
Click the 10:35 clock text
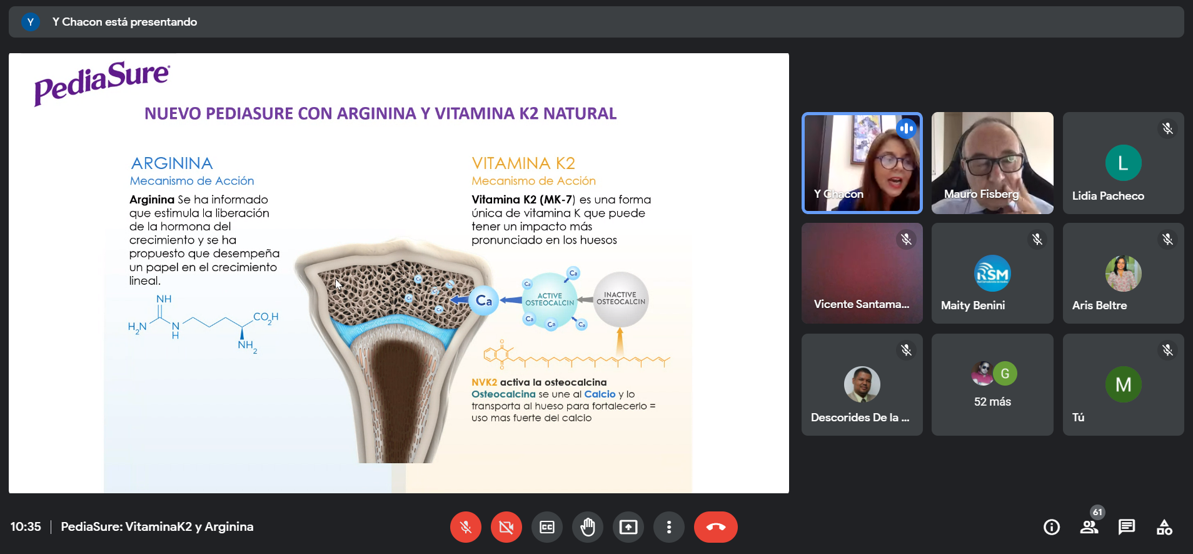(x=26, y=527)
